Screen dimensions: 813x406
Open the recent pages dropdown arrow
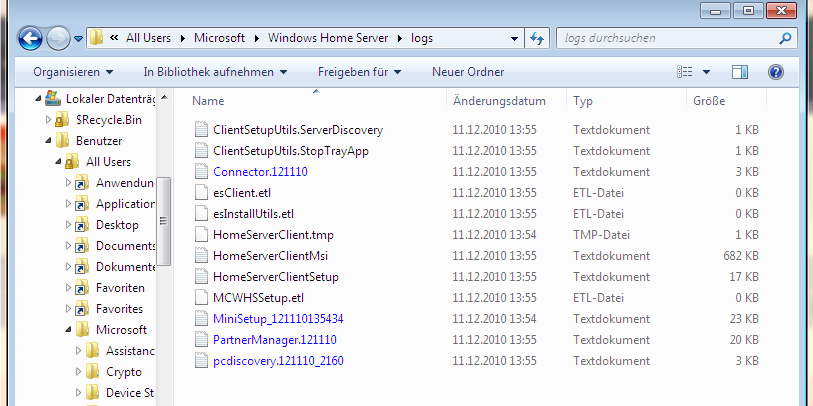pyautogui.click(x=78, y=38)
